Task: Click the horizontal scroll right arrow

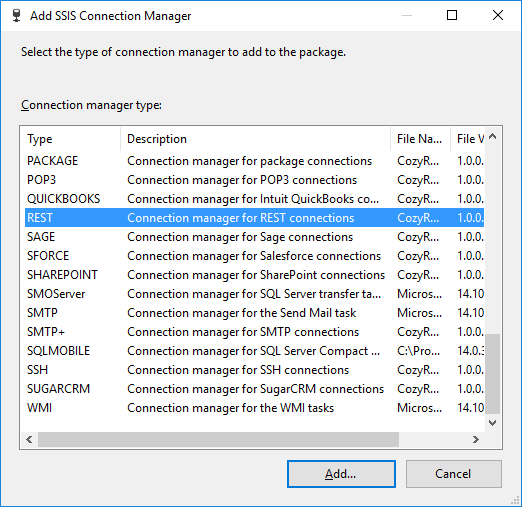Action: pos(476,439)
